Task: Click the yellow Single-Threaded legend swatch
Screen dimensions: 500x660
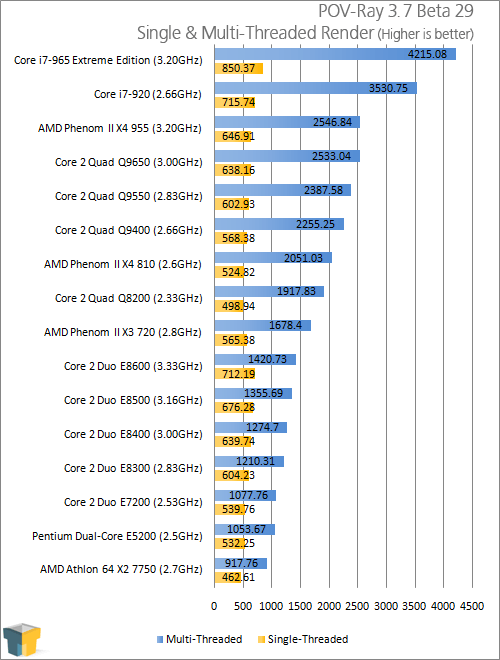Action: (x=261, y=639)
